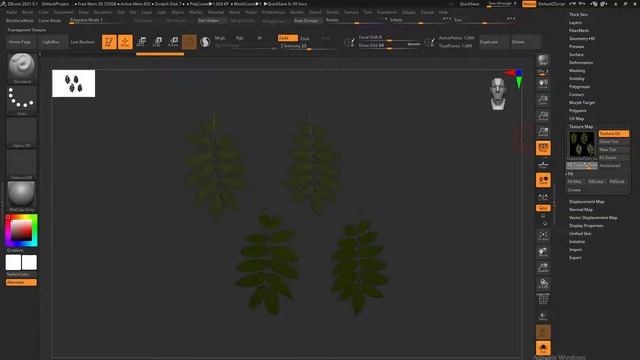Viewport: 640px width, 360px height.
Task: Toggle the Antialiased option
Action: pyautogui.click(x=613, y=166)
